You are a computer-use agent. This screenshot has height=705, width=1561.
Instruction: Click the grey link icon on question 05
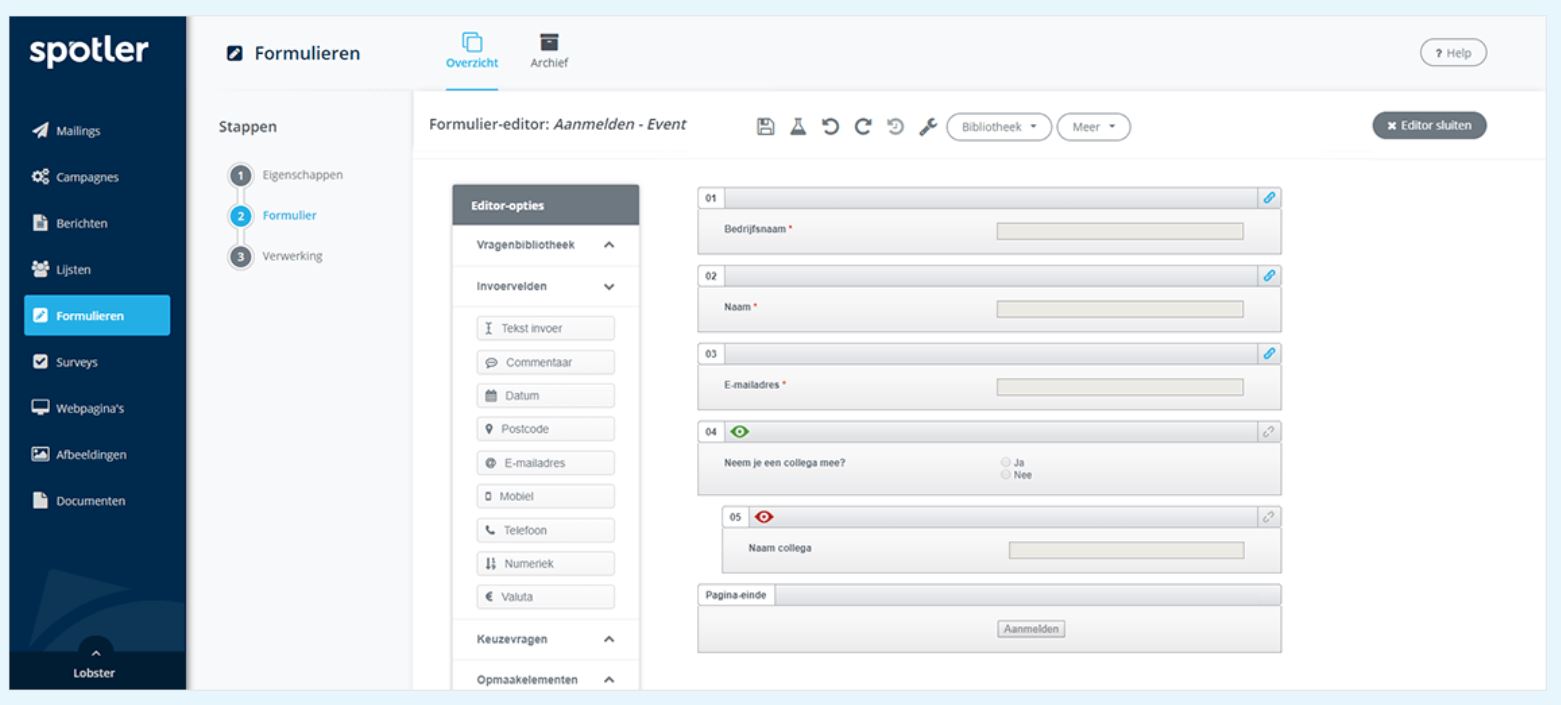tap(1270, 517)
